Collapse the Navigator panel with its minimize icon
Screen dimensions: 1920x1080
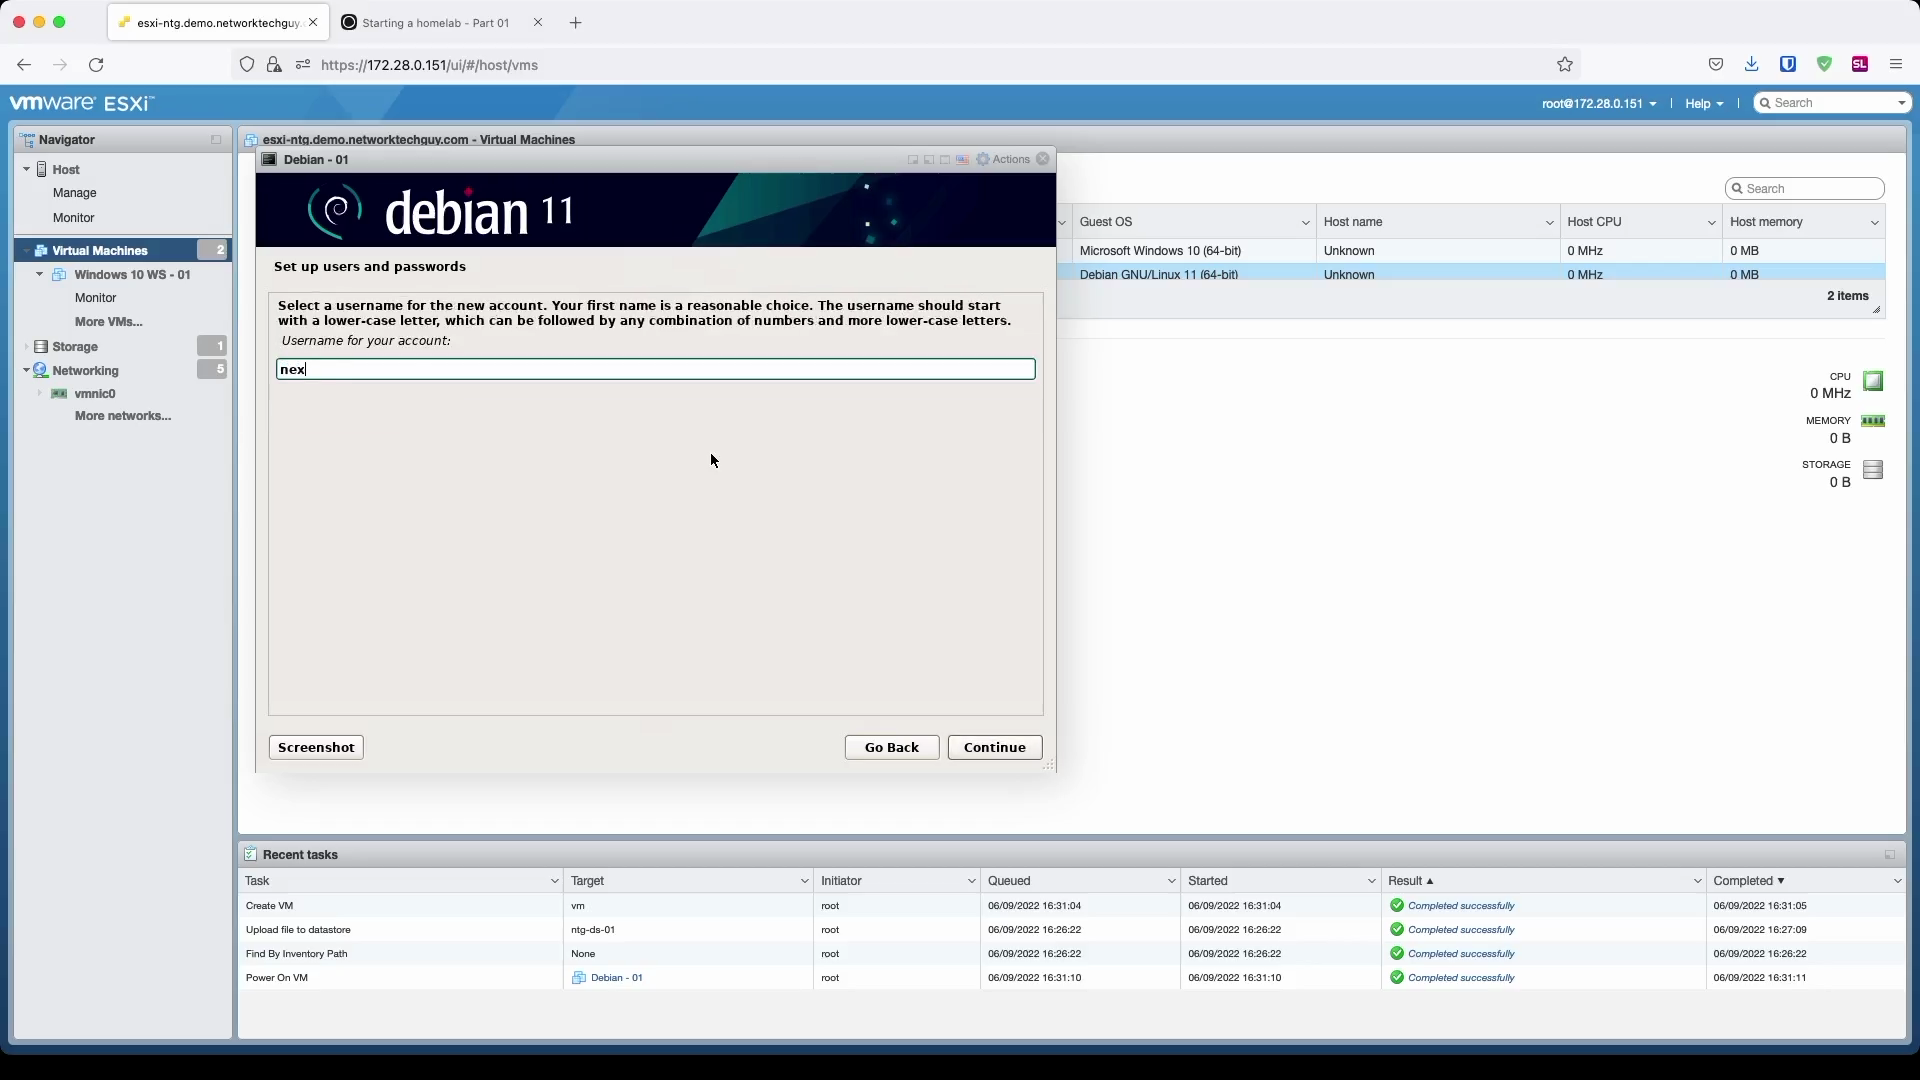[x=216, y=140]
